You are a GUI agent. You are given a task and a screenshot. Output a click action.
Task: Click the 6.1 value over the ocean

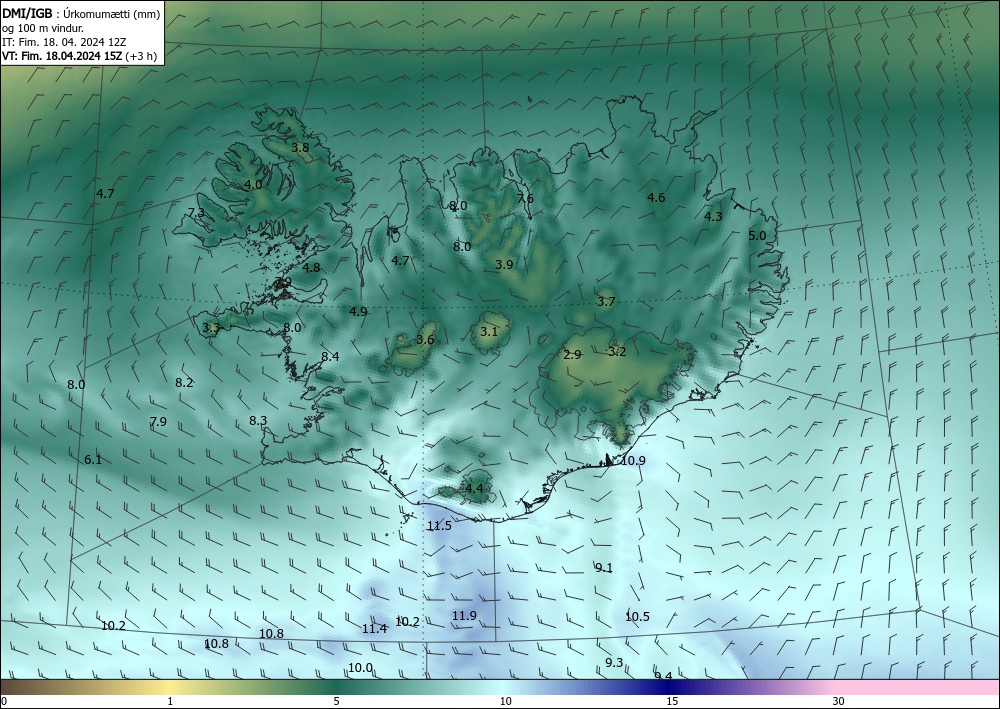[x=93, y=459]
